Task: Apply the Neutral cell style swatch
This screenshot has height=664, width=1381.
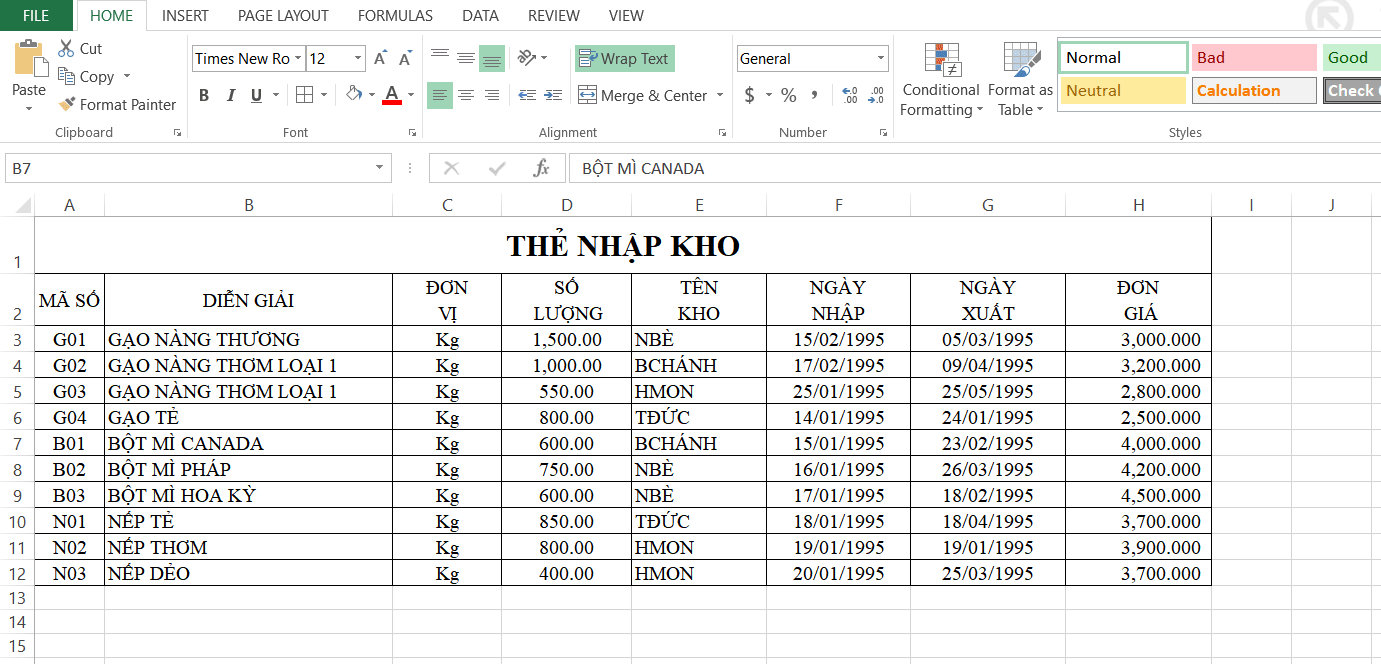Action: (x=1123, y=90)
